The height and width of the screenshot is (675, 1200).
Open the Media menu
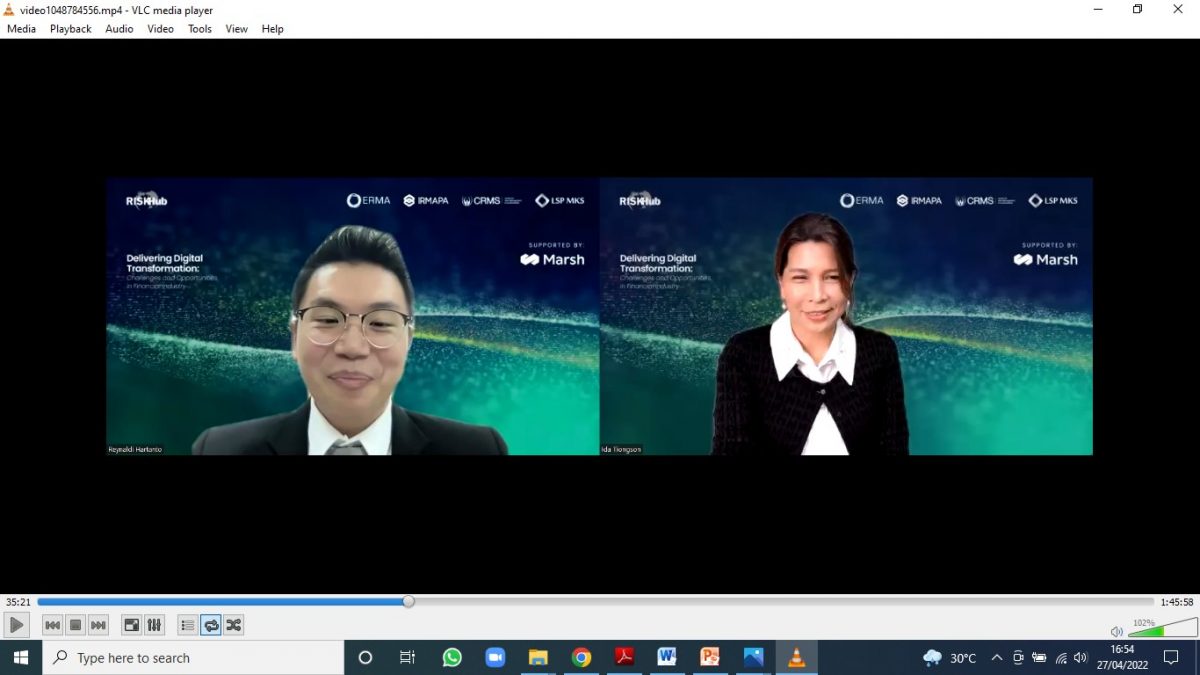point(21,29)
